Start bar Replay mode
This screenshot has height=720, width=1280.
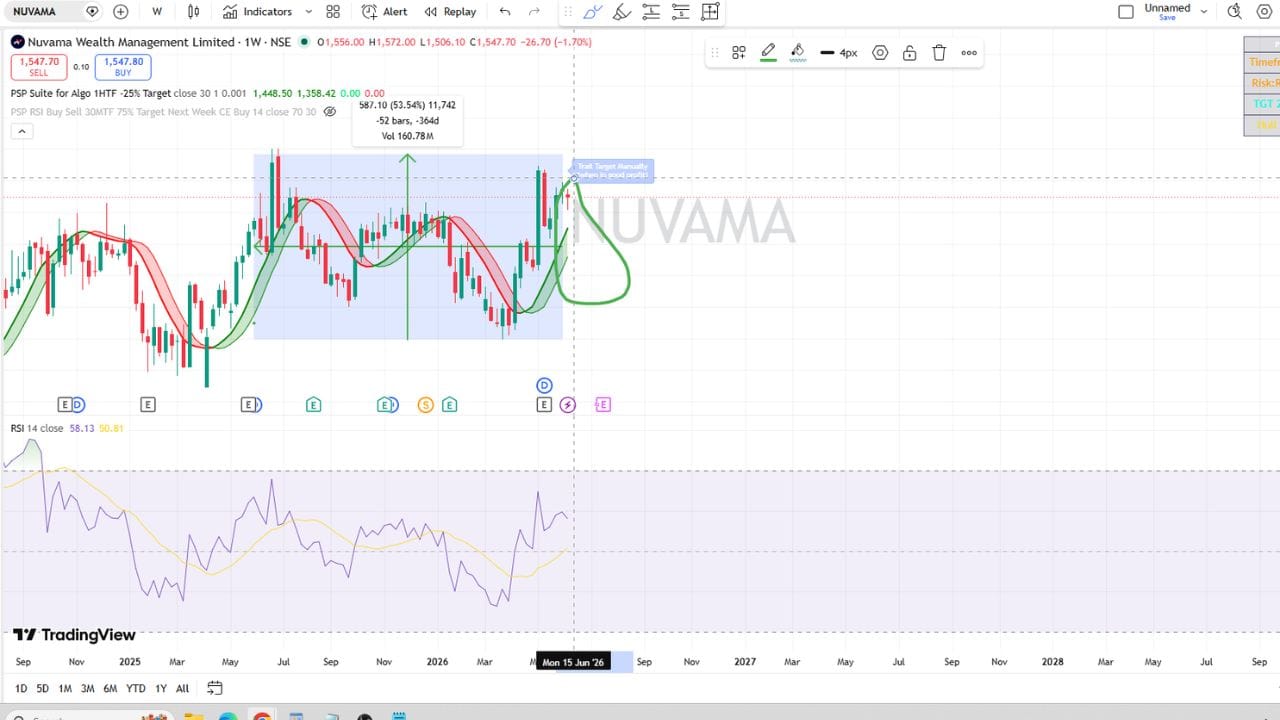click(x=450, y=12)
